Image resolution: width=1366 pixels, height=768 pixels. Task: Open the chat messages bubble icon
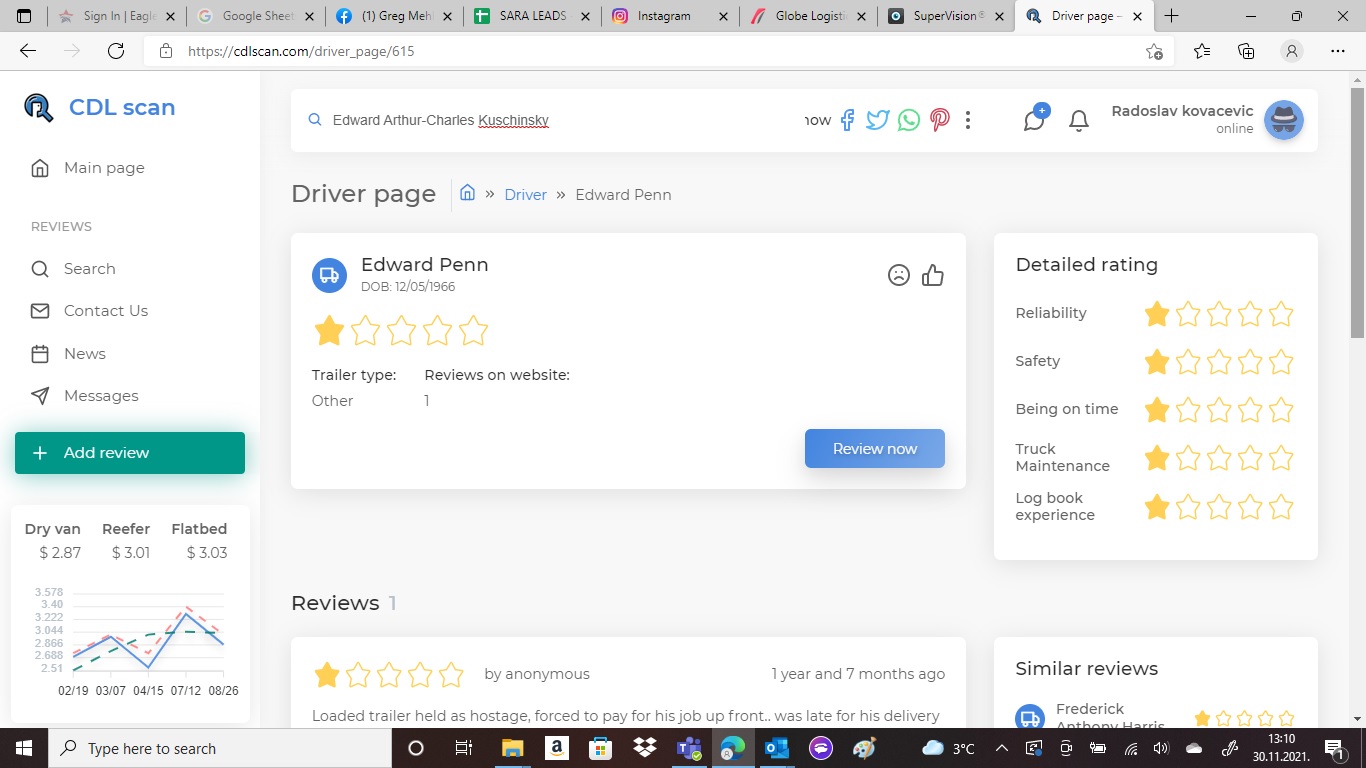[1034, 120]
